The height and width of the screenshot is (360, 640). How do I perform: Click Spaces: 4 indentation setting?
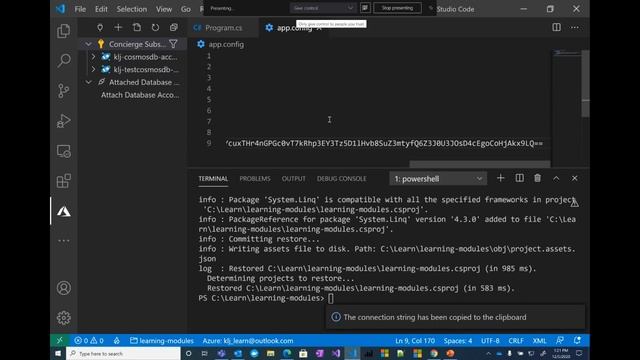point(458,340)
